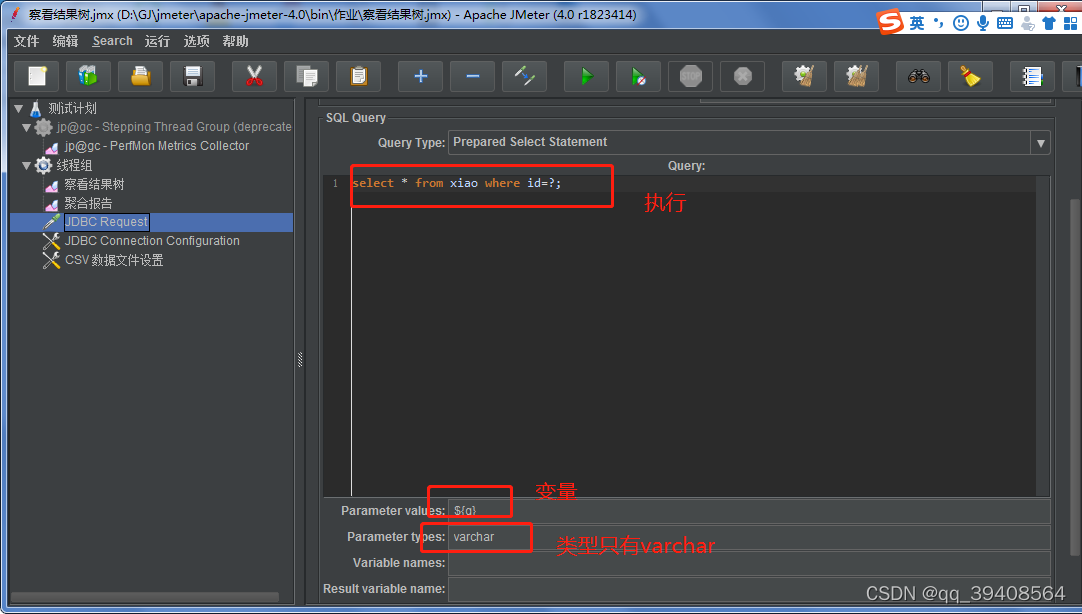Click Sogou microphone voice input icon
The image size is (1082, 614).
pyautogui.click(x=983, y=23)
